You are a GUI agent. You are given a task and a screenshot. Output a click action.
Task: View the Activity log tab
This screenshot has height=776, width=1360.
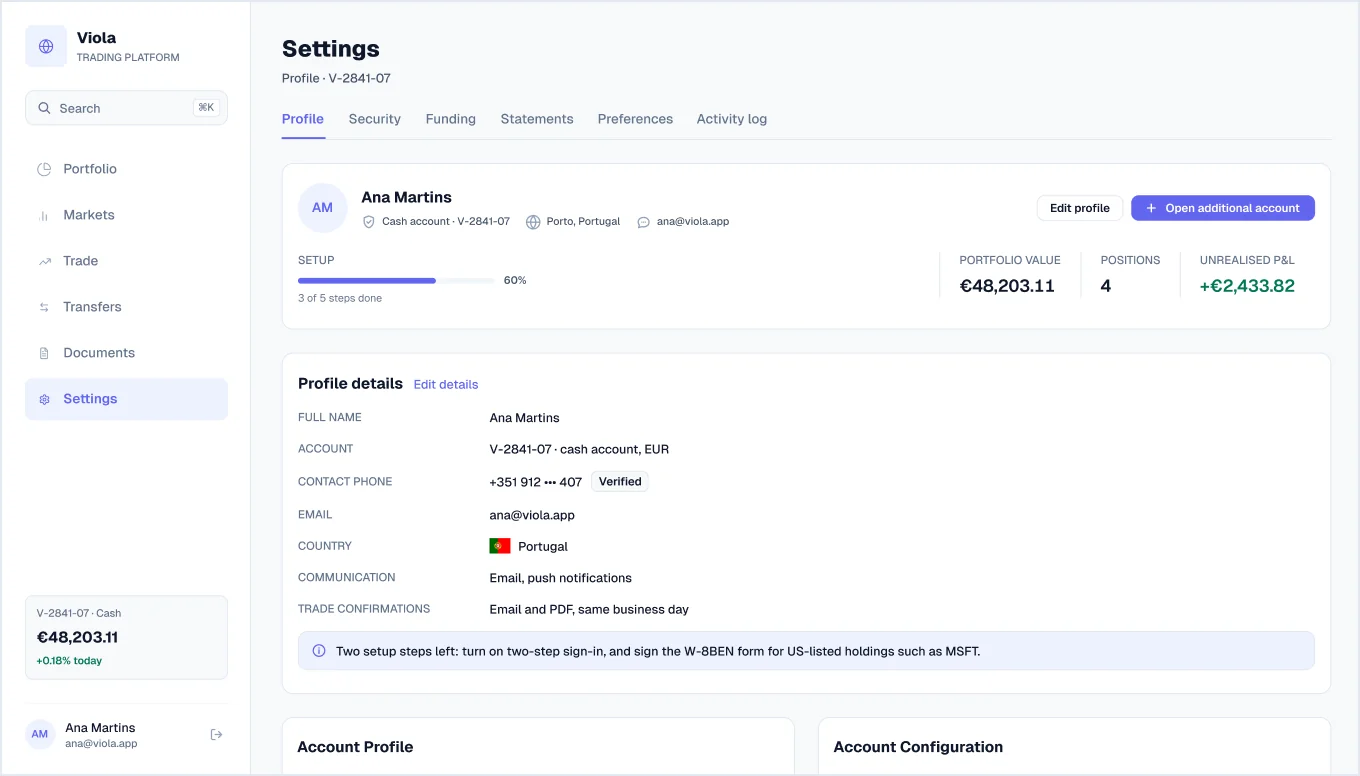tap(732, 119)
